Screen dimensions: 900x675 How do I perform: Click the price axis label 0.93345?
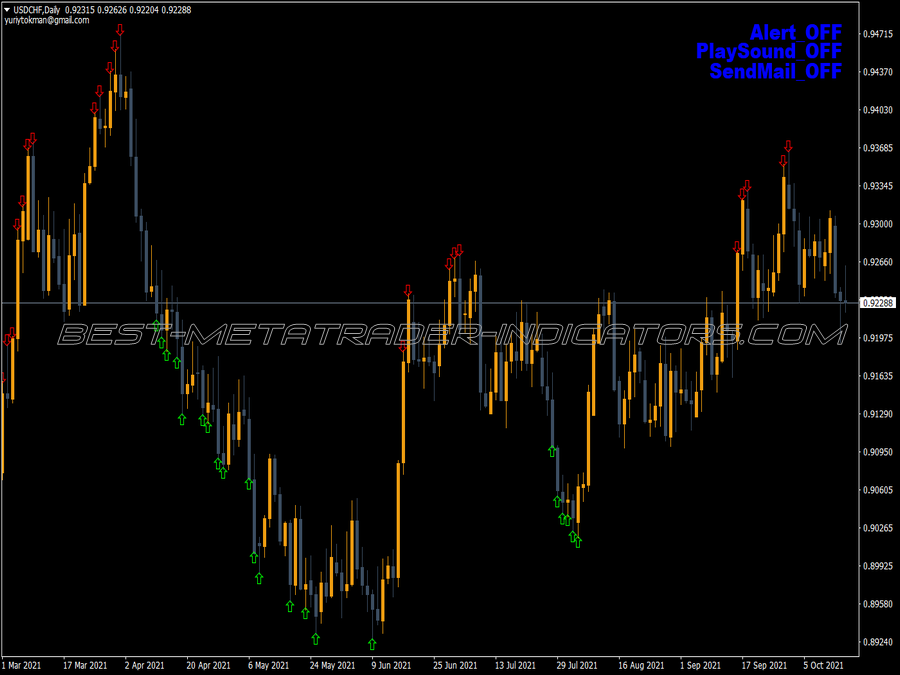point(878,186)
